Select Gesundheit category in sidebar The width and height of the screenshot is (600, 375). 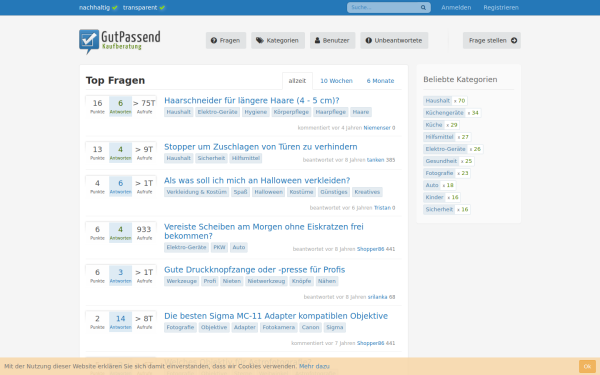441,161
